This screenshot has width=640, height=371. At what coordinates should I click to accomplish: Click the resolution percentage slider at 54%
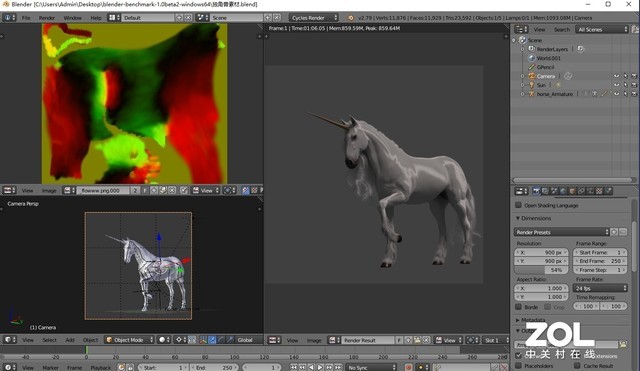tap(541, 270)
